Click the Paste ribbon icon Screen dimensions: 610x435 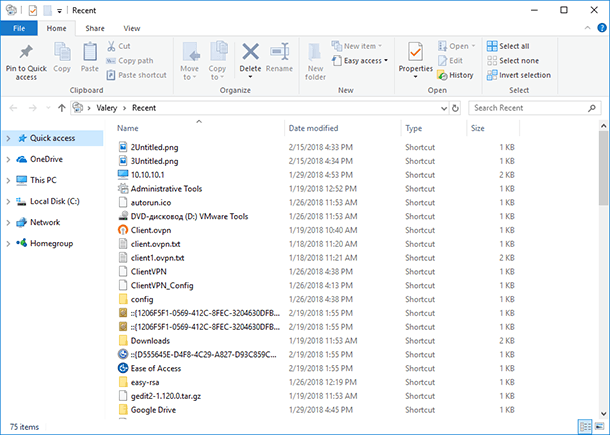pyautogui.click(x=90, y=52)
